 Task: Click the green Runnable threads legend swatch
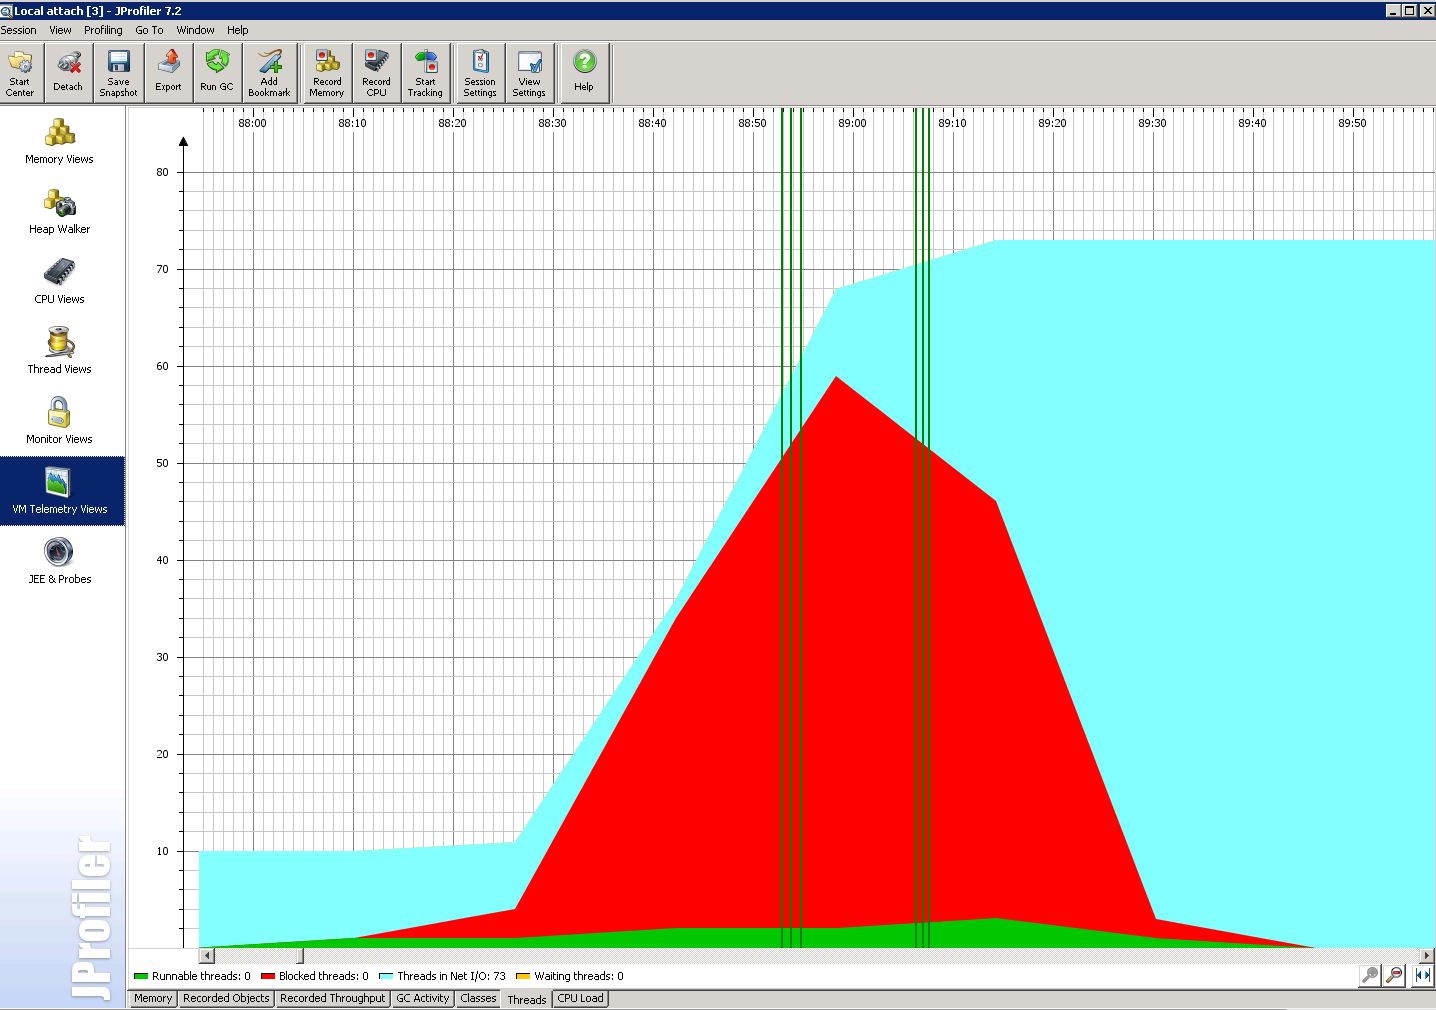141,976
